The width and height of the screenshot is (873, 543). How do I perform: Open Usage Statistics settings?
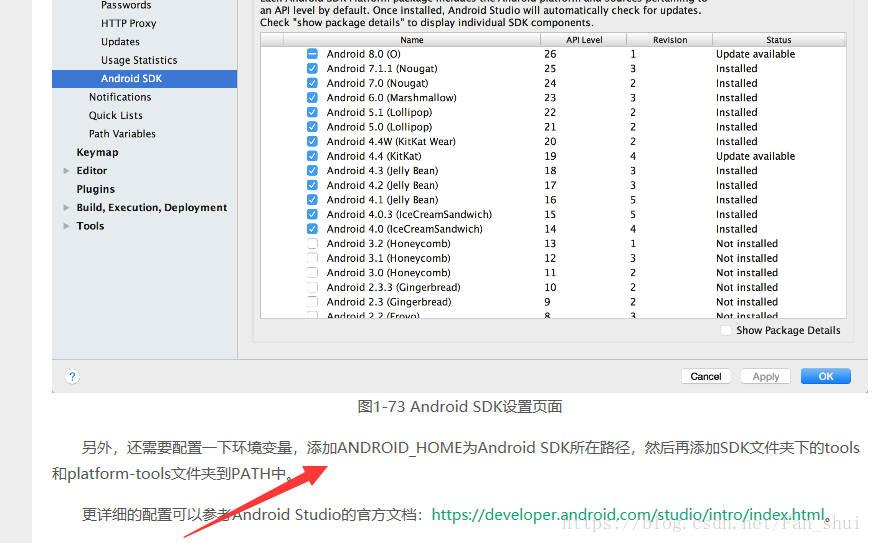pos(139,60)
